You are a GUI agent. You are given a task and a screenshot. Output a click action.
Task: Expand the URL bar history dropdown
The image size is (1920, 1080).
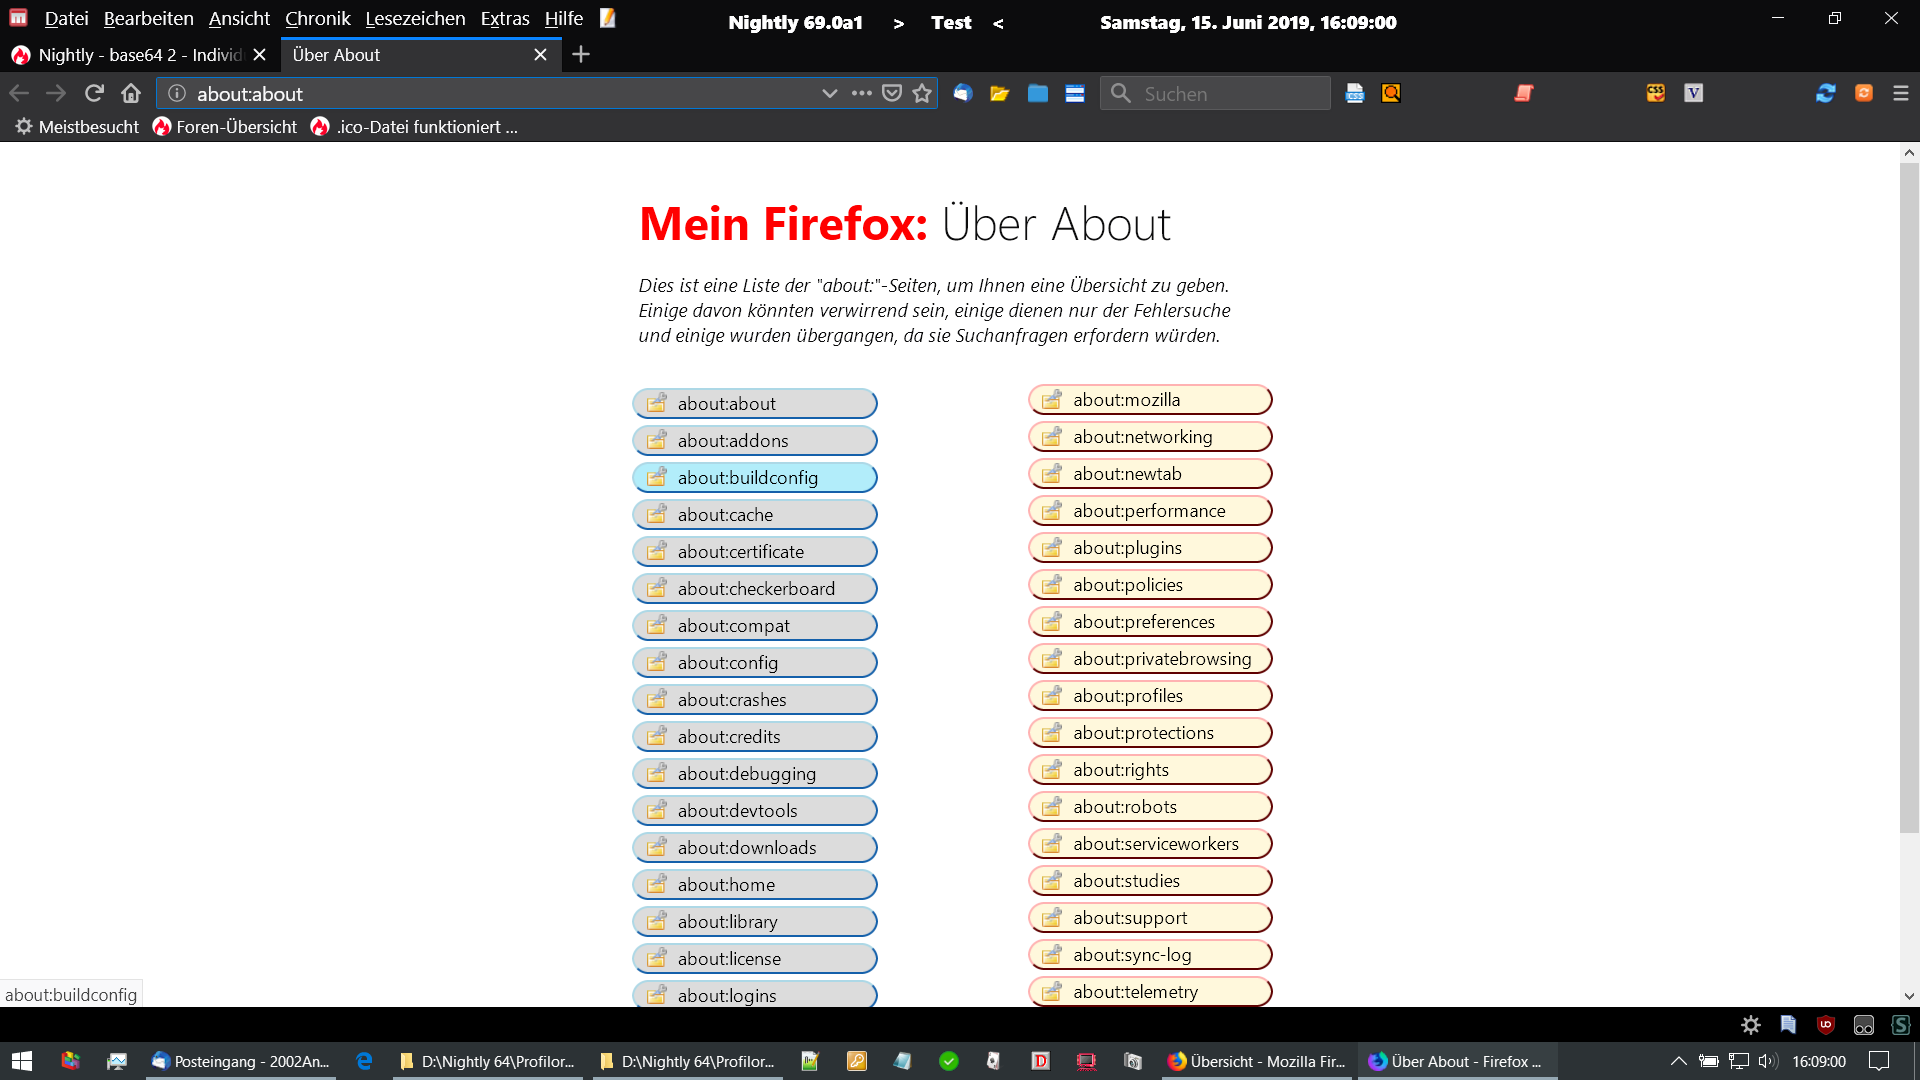[x=829, y=93]
